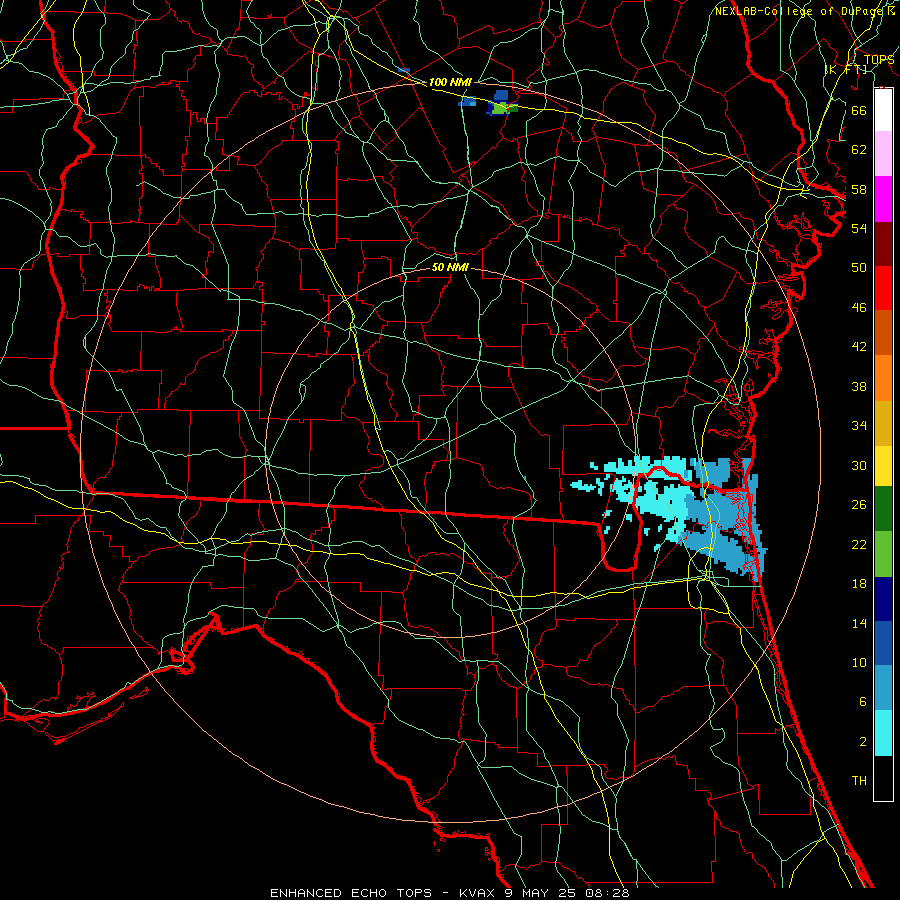Click the light green legend swatch
This screenshot has width=900, height=900.
tap(883, 554)
